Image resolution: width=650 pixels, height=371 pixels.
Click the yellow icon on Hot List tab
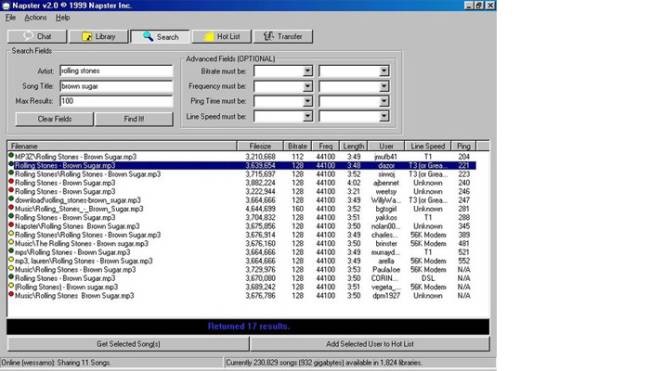pos(209,37)
